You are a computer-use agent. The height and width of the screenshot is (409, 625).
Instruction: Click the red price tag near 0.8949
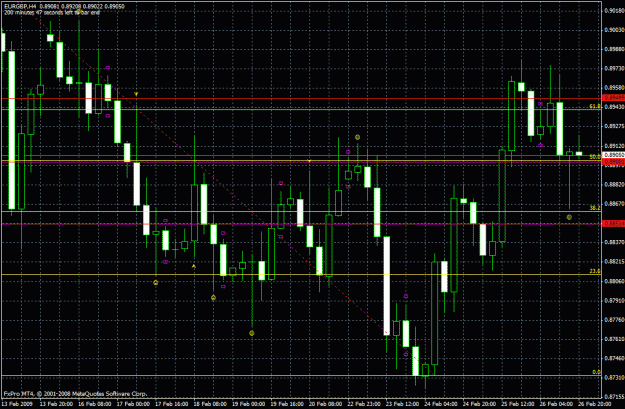(614, 98)
